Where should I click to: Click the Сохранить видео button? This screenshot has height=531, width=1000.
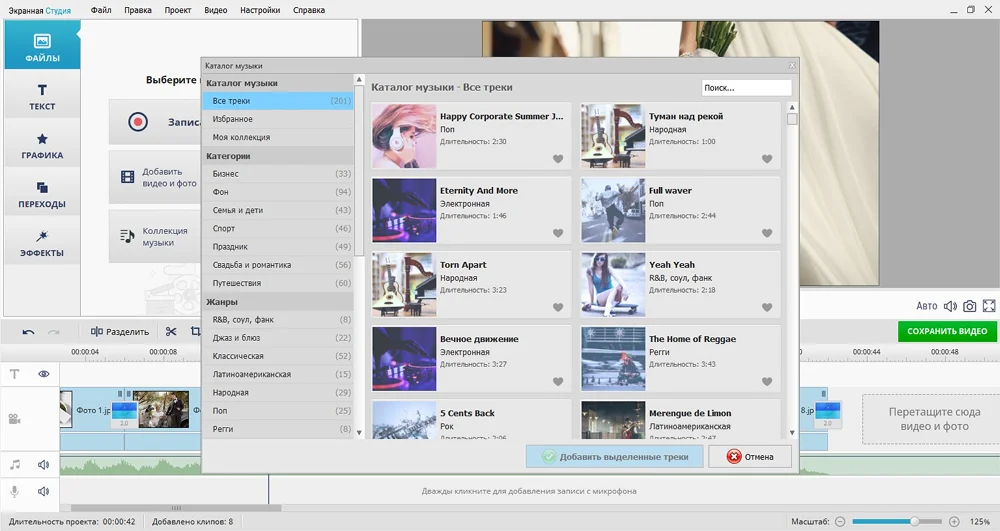(x=947, y=331)
